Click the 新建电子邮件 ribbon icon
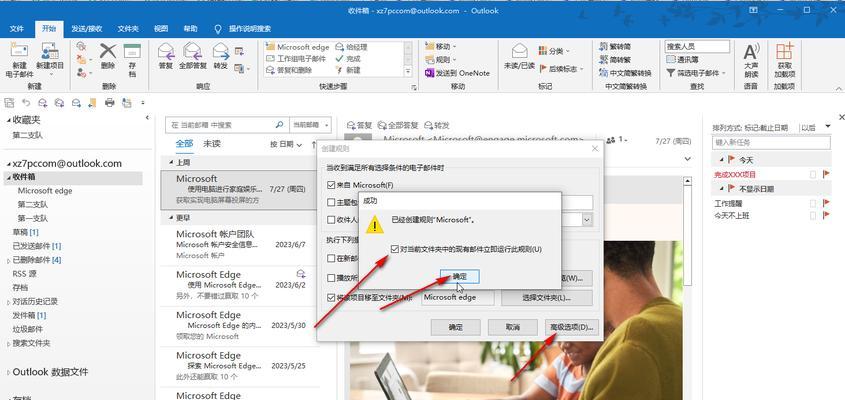This screenshot has height=400, width=845. [x=19, y=52]
